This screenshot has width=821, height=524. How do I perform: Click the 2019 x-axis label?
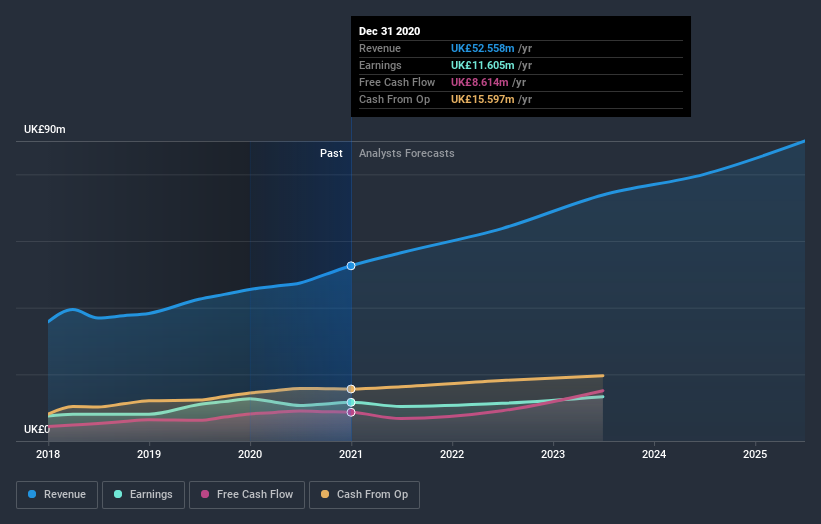(149, 454)
